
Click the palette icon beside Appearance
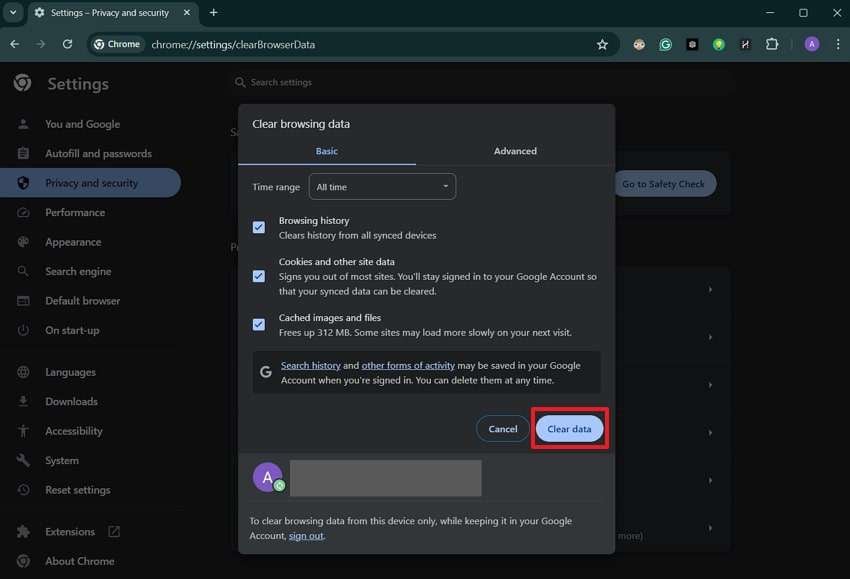23,242
